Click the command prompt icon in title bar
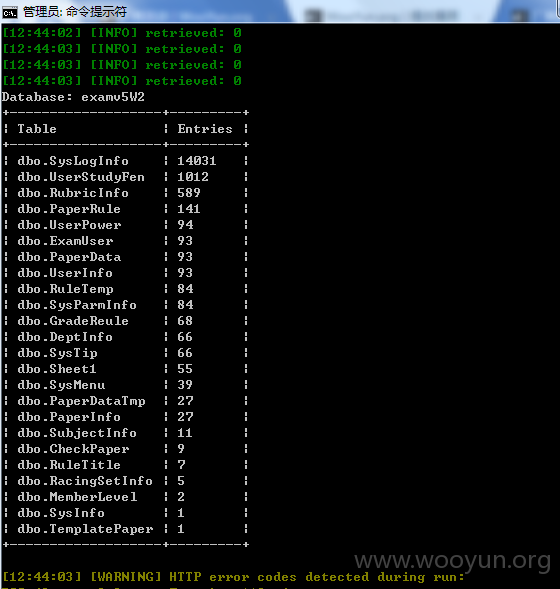The image size is (560, 589). coord(9,13)
